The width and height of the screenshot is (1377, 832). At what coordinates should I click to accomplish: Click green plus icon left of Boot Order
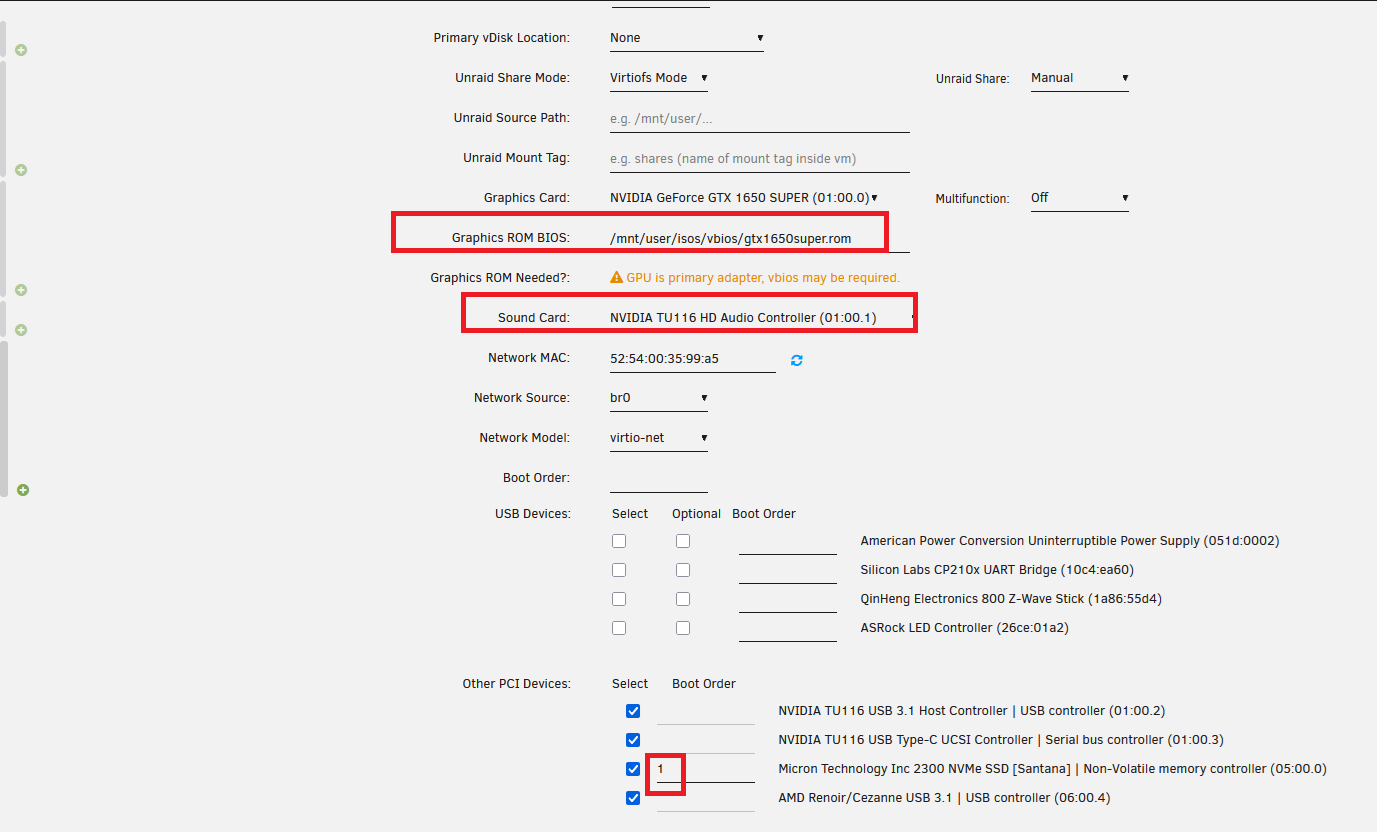point(23,490)
